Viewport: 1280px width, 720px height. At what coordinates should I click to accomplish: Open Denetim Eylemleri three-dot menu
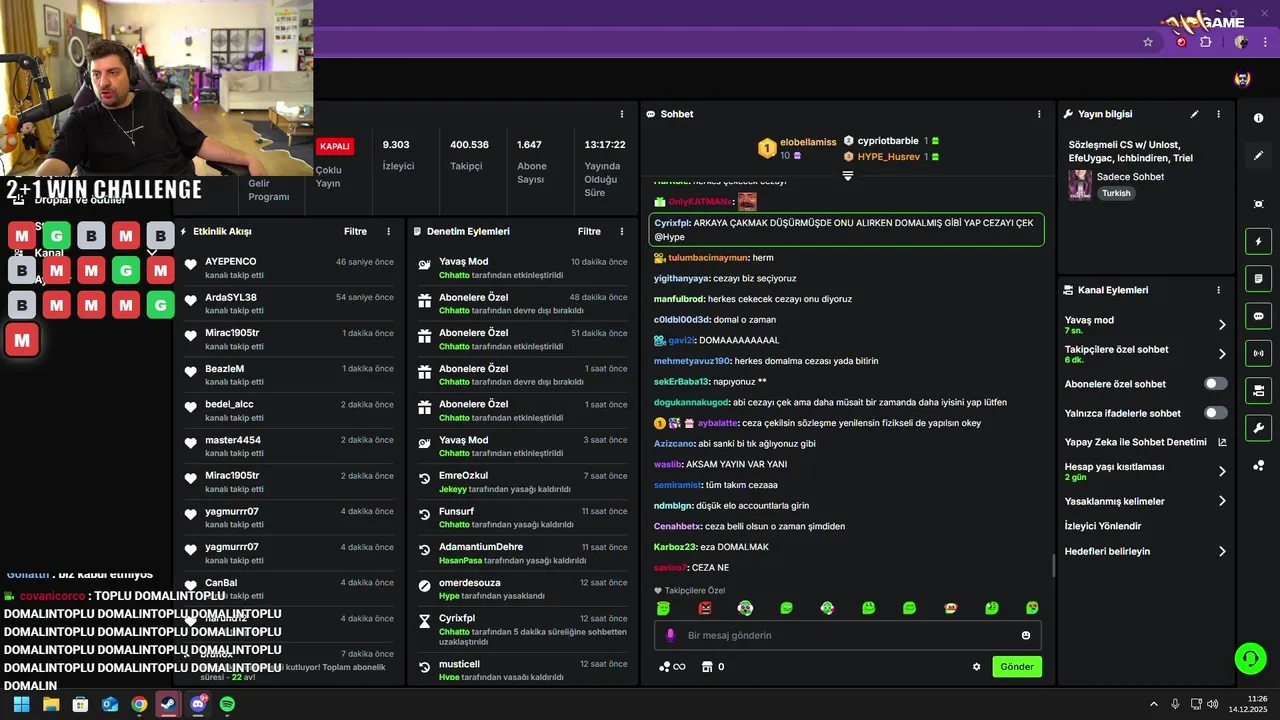click(x=622, y=231)
